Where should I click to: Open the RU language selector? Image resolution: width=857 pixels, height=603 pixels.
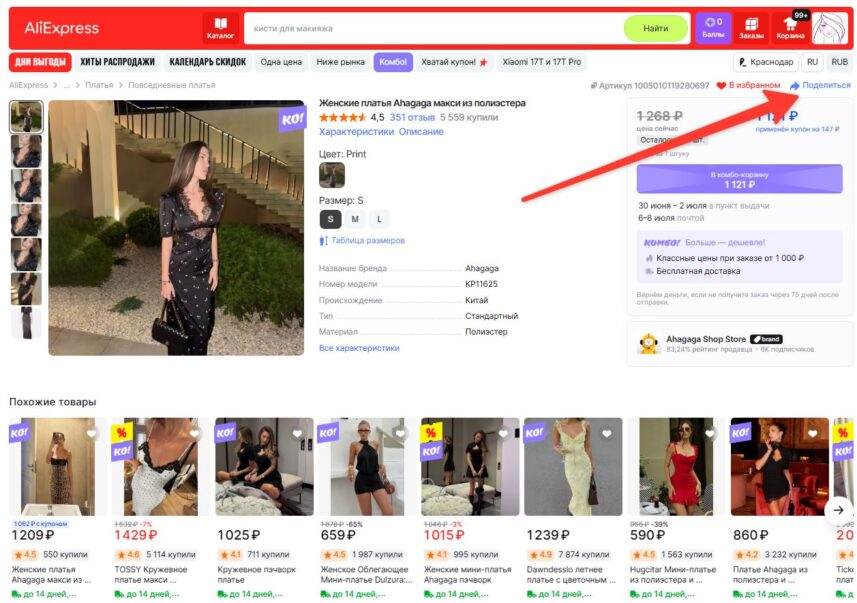point(813,62)
